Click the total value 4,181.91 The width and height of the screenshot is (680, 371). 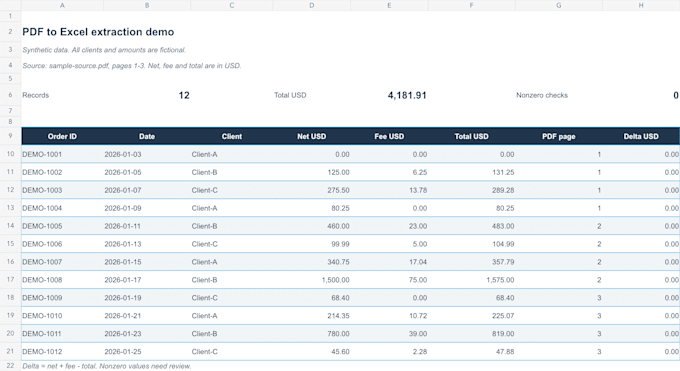[x=407, y=95]
